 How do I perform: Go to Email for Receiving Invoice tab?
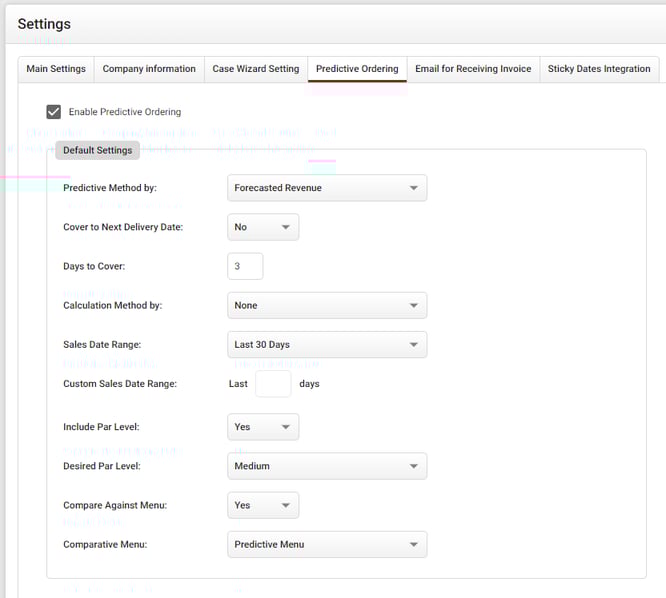(x=473, y=69)
